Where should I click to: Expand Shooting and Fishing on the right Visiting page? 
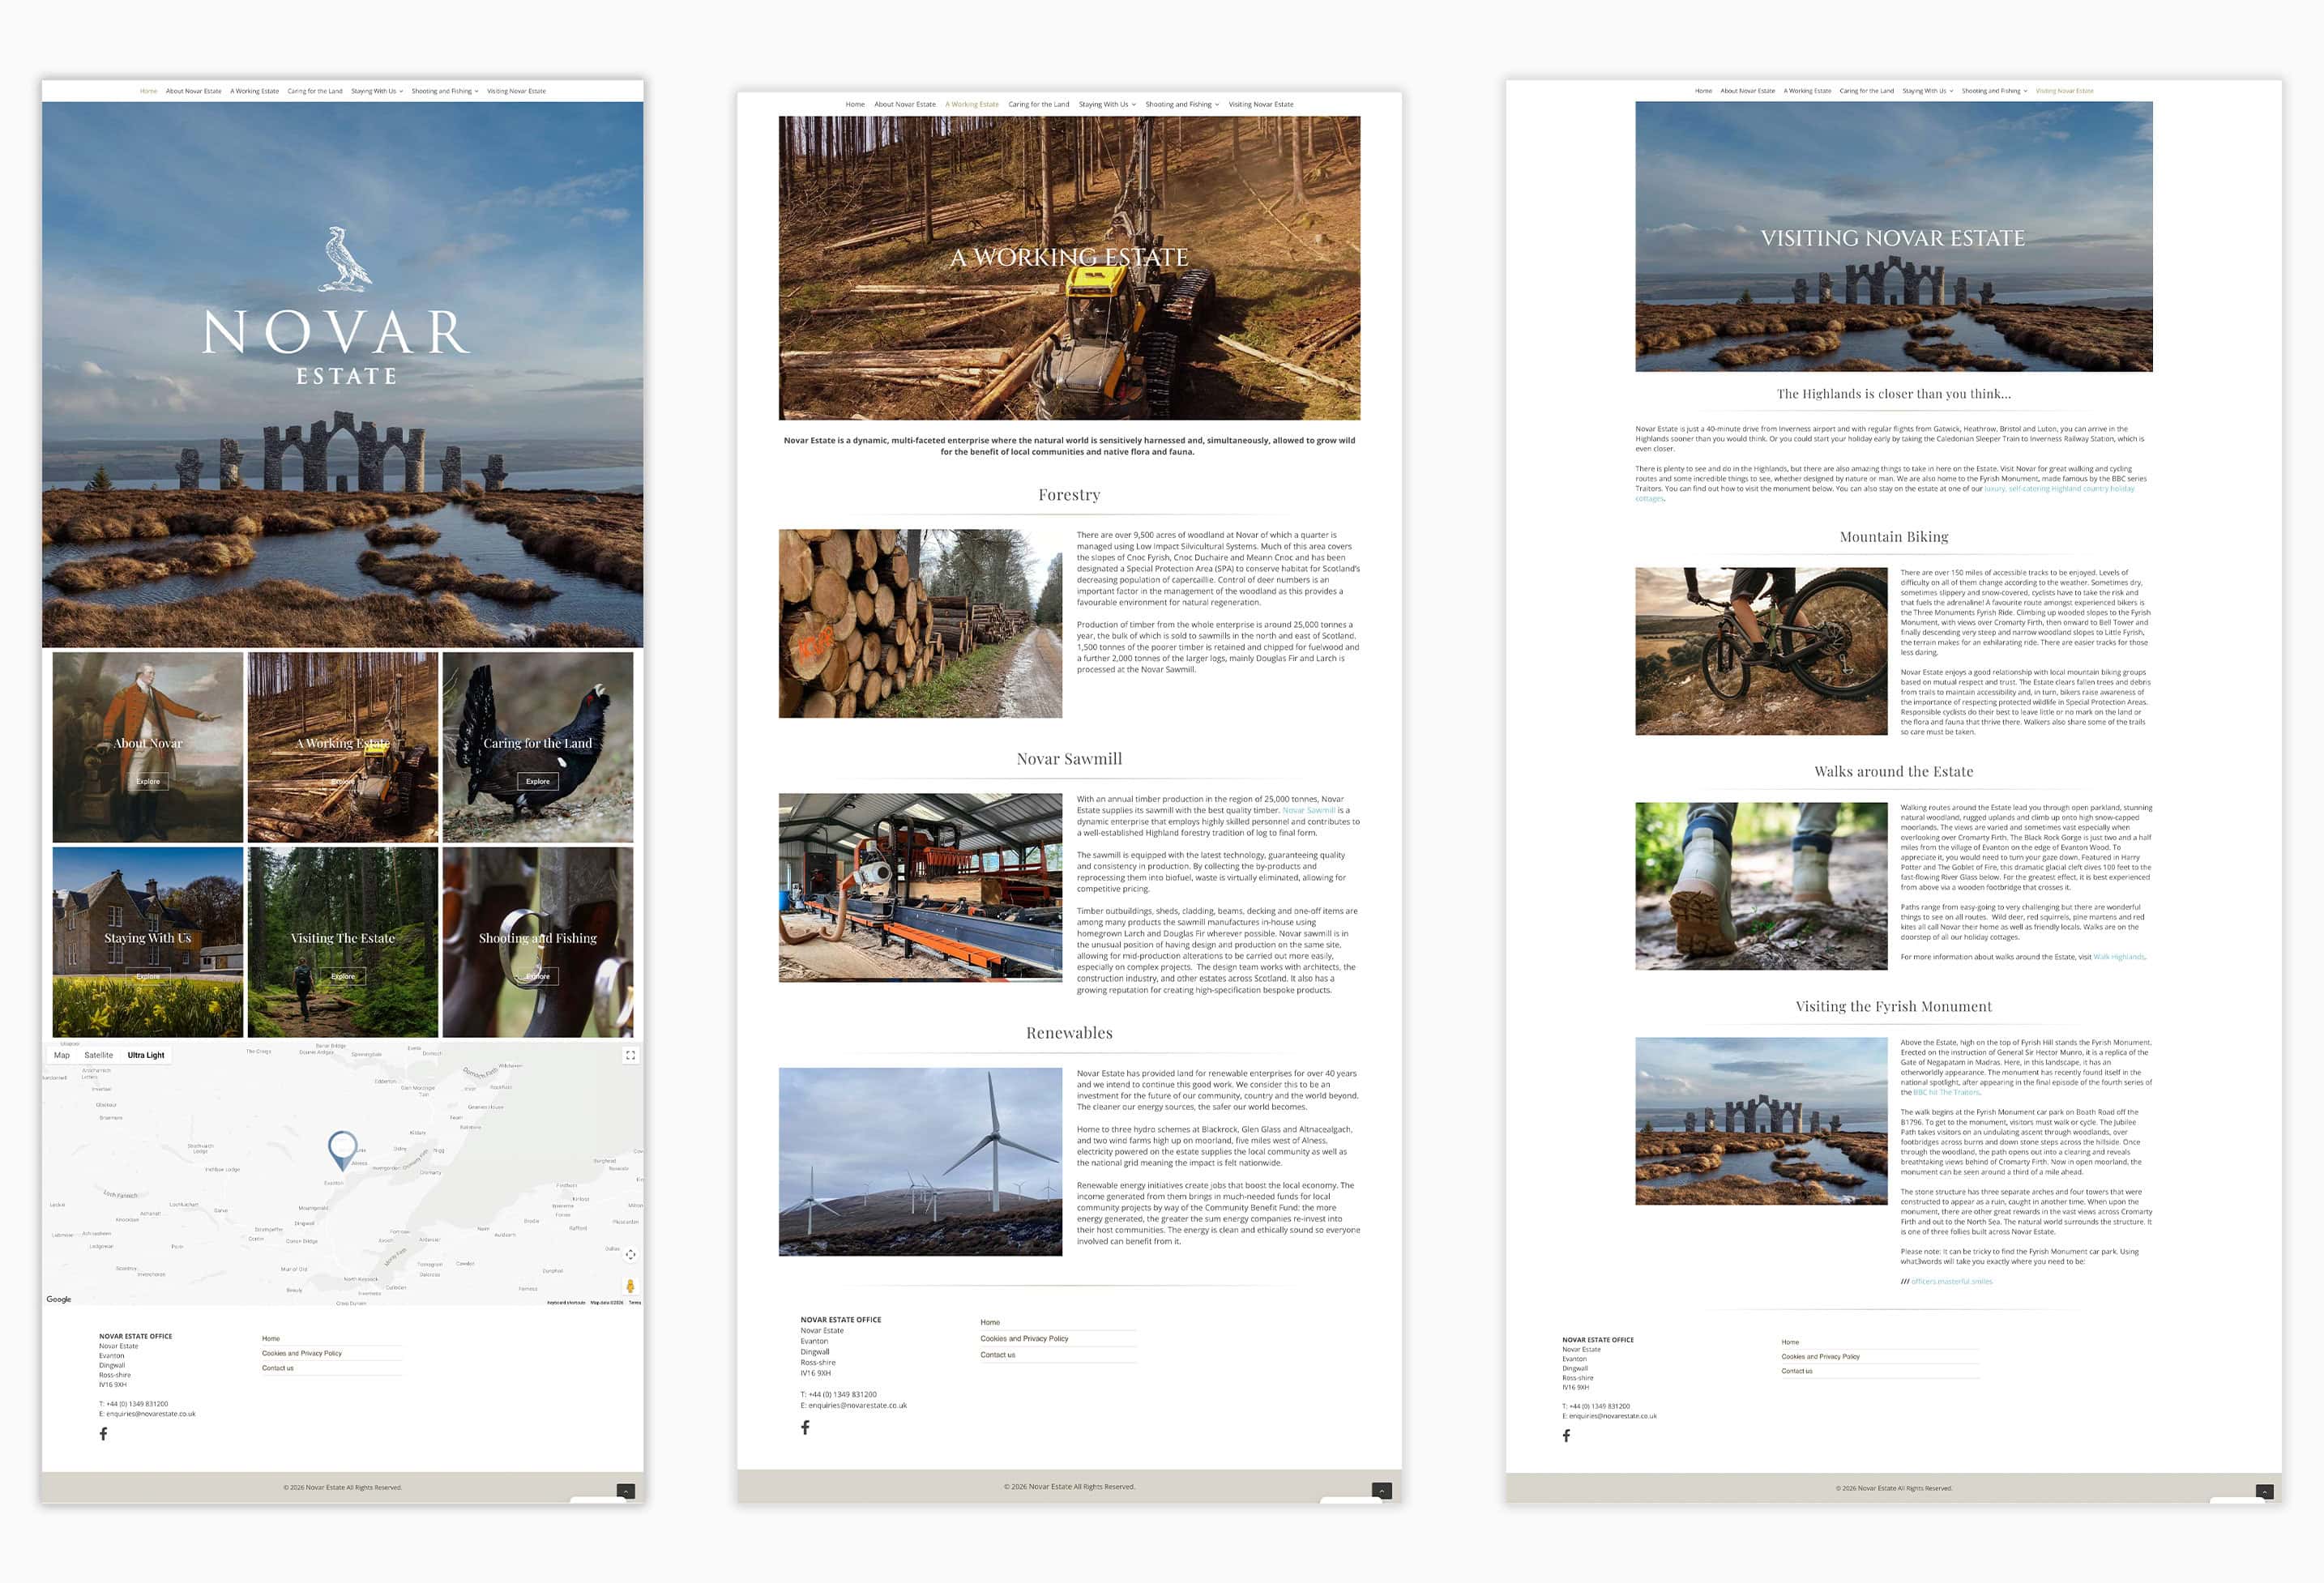tap(1995, 91)
